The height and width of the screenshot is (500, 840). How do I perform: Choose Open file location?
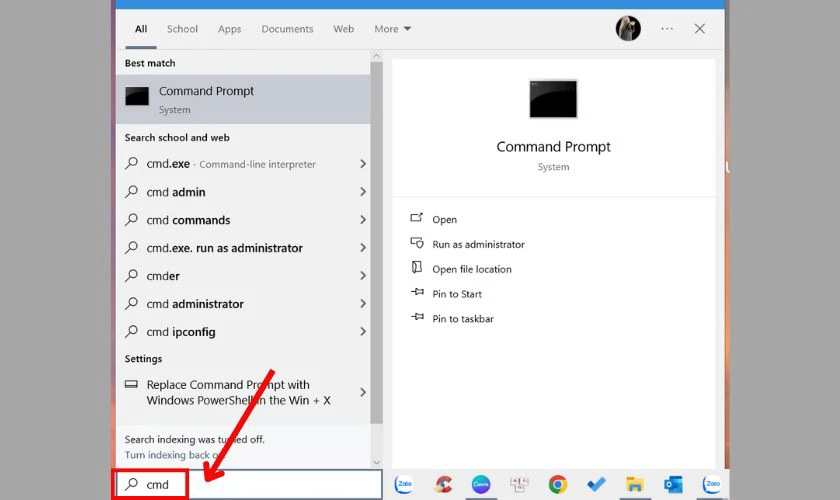[472, 269]
